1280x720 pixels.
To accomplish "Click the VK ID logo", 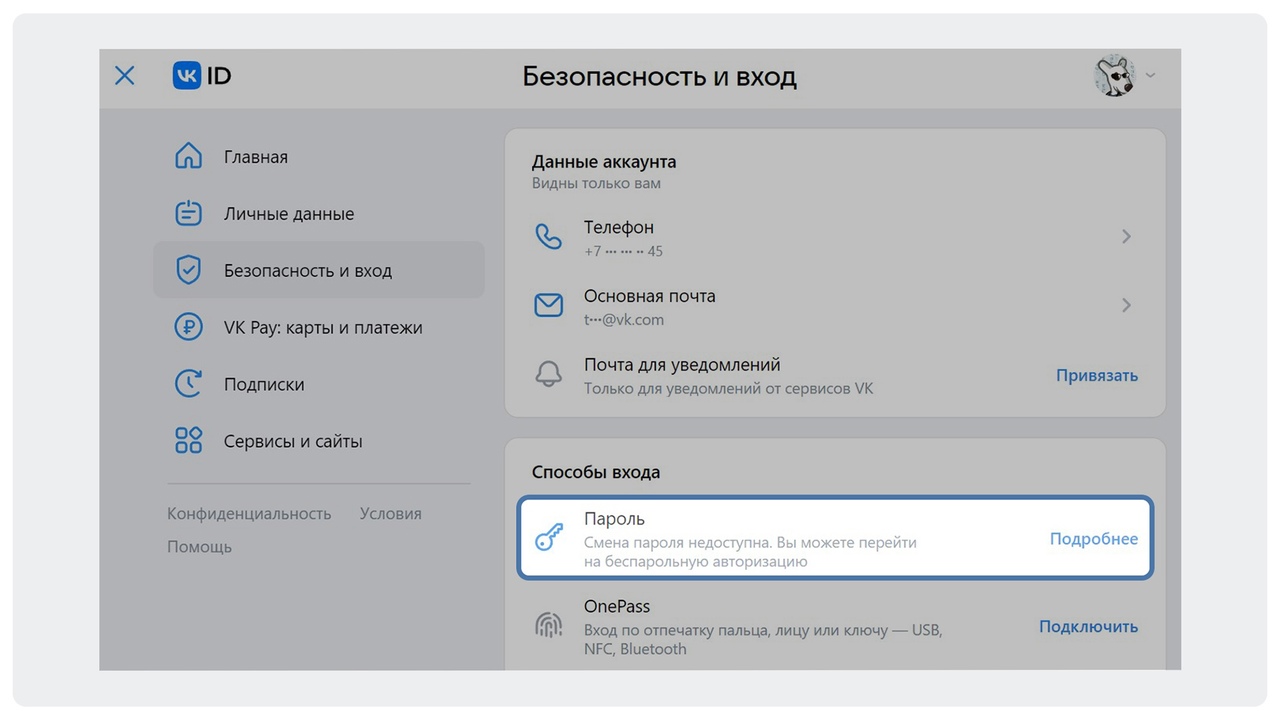I will (202, 76).
